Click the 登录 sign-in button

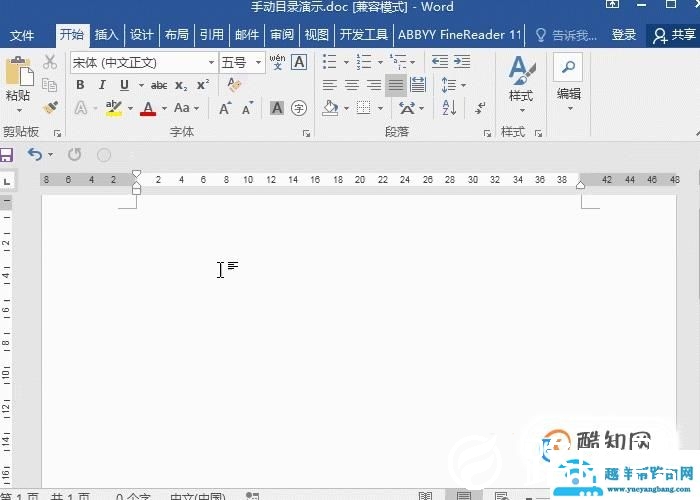pyautogui.click(x=624, y=35)
